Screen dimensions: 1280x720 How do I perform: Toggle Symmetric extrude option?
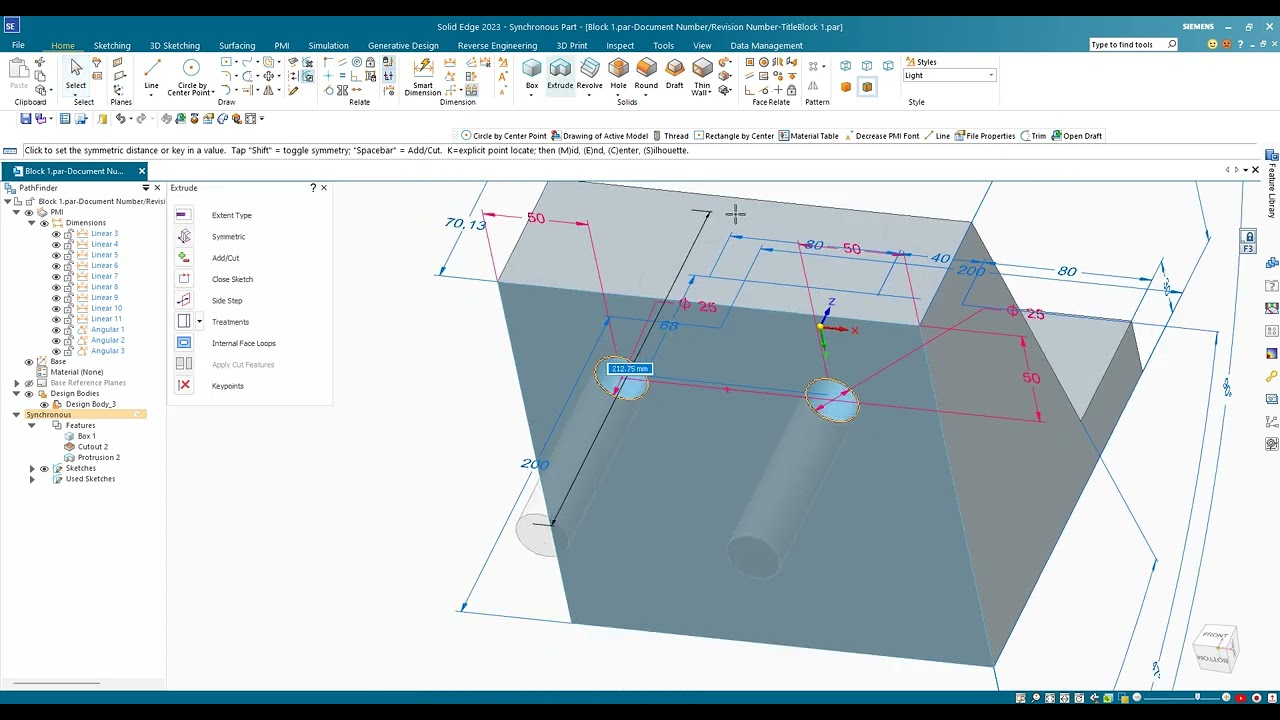click(183, 237)
